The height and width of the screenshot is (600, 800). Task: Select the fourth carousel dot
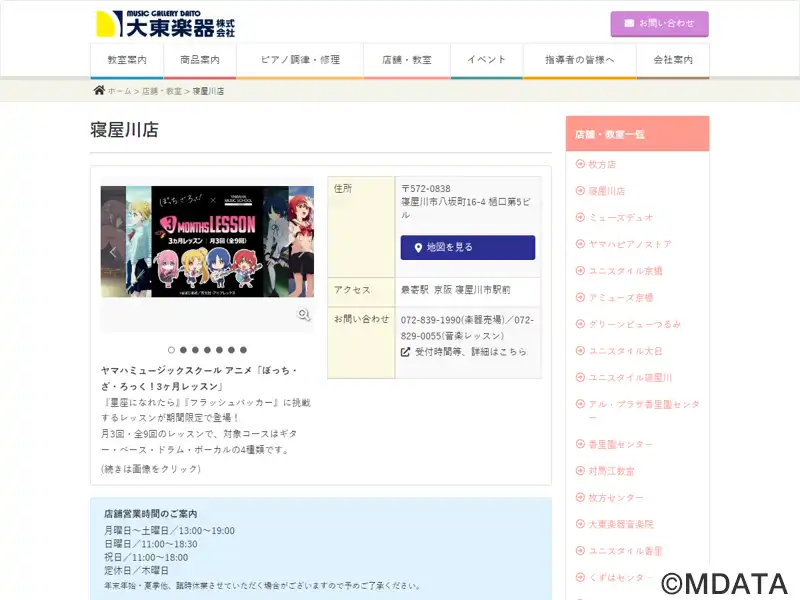click(207, 350)
